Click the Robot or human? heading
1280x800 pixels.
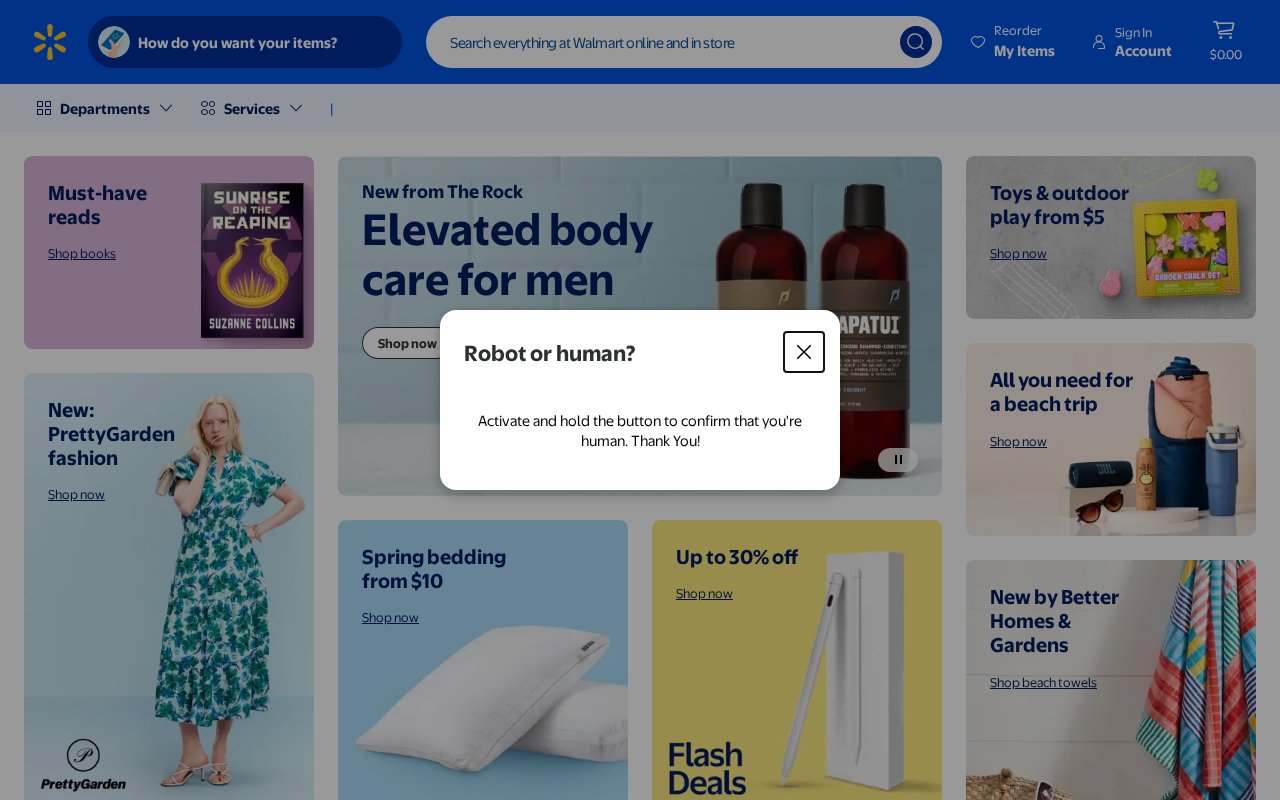(x=549, y=353)
